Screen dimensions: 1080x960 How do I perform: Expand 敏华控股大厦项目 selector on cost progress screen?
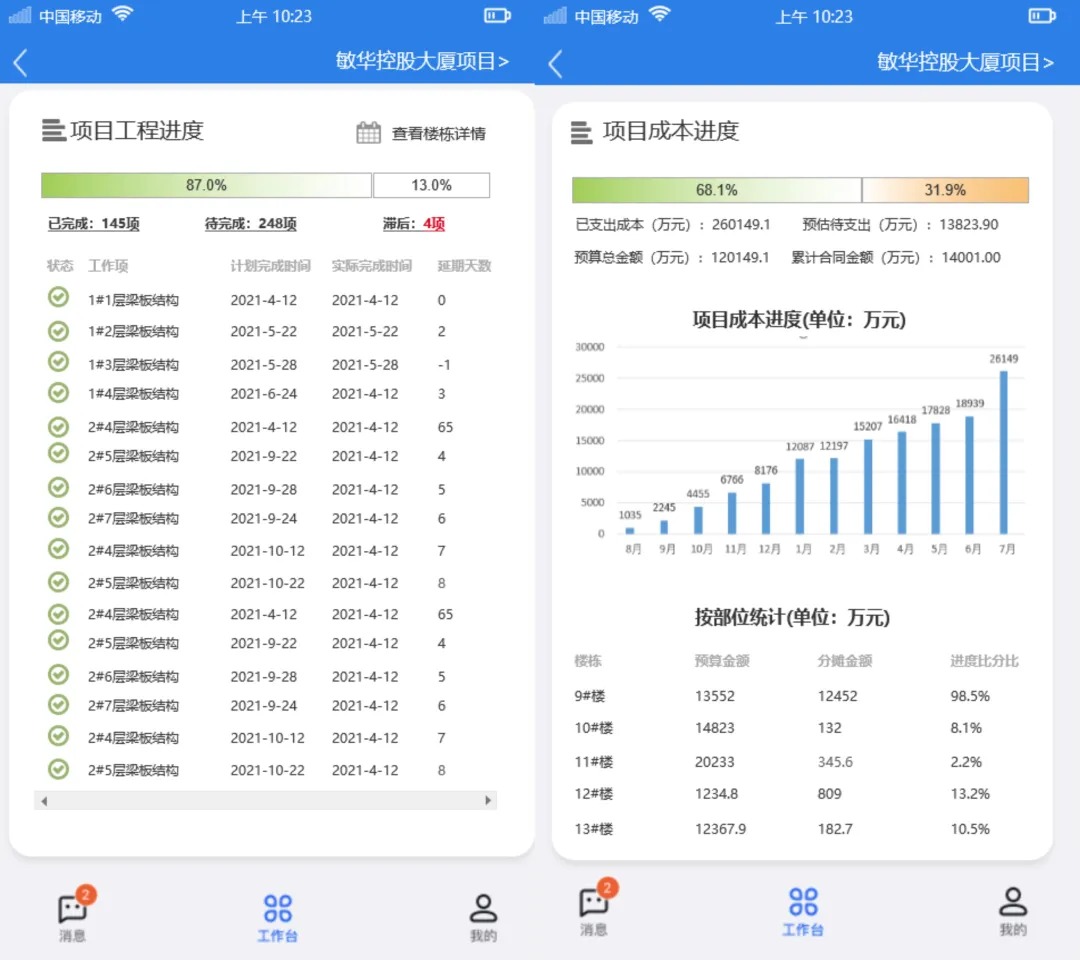click(965, 62)
